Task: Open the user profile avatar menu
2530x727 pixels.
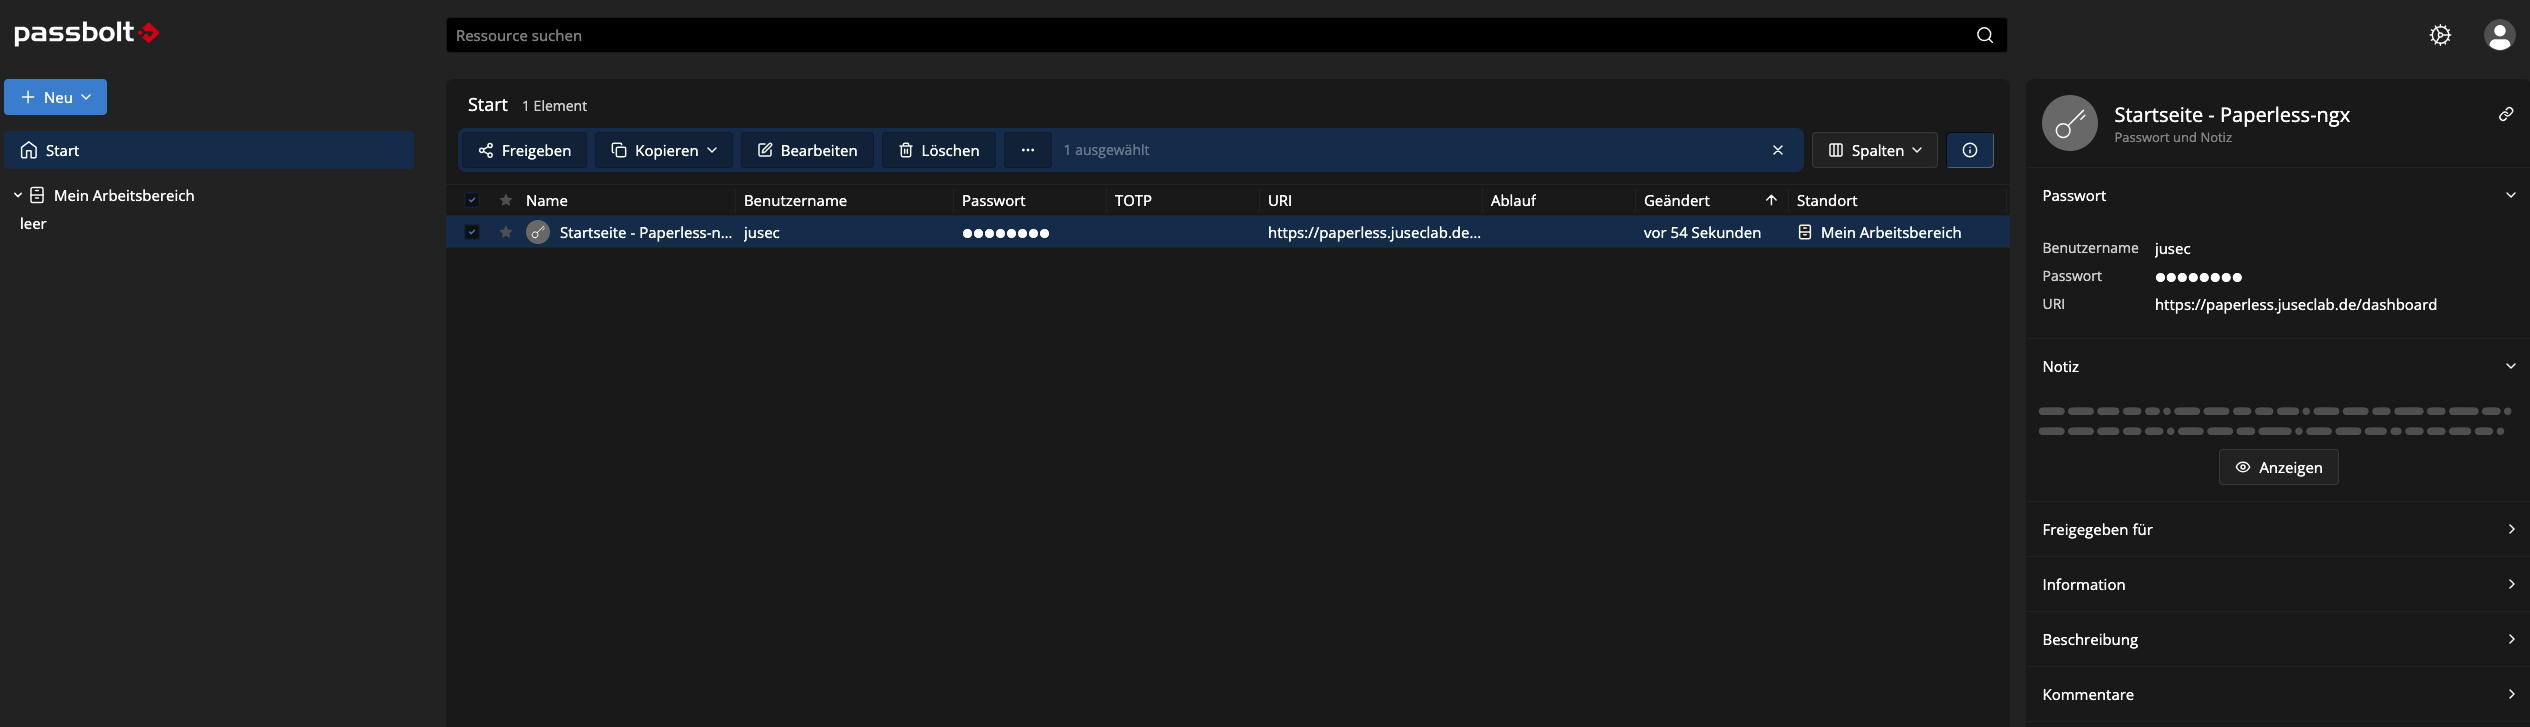Action: (2499, 35)
